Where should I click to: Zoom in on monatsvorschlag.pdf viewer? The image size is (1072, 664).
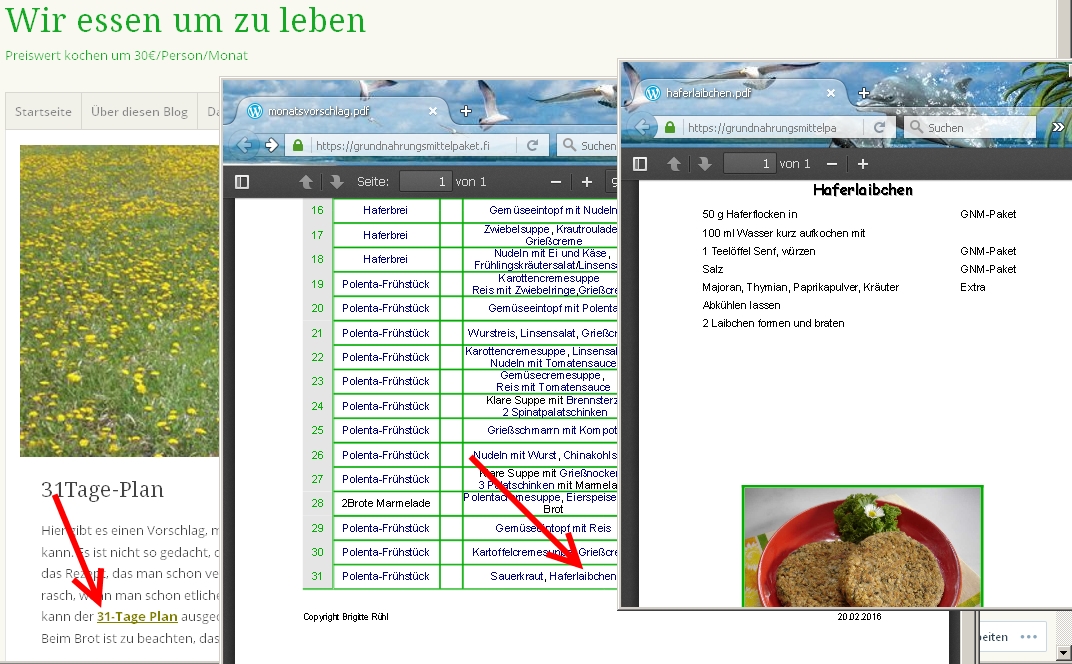587,182
